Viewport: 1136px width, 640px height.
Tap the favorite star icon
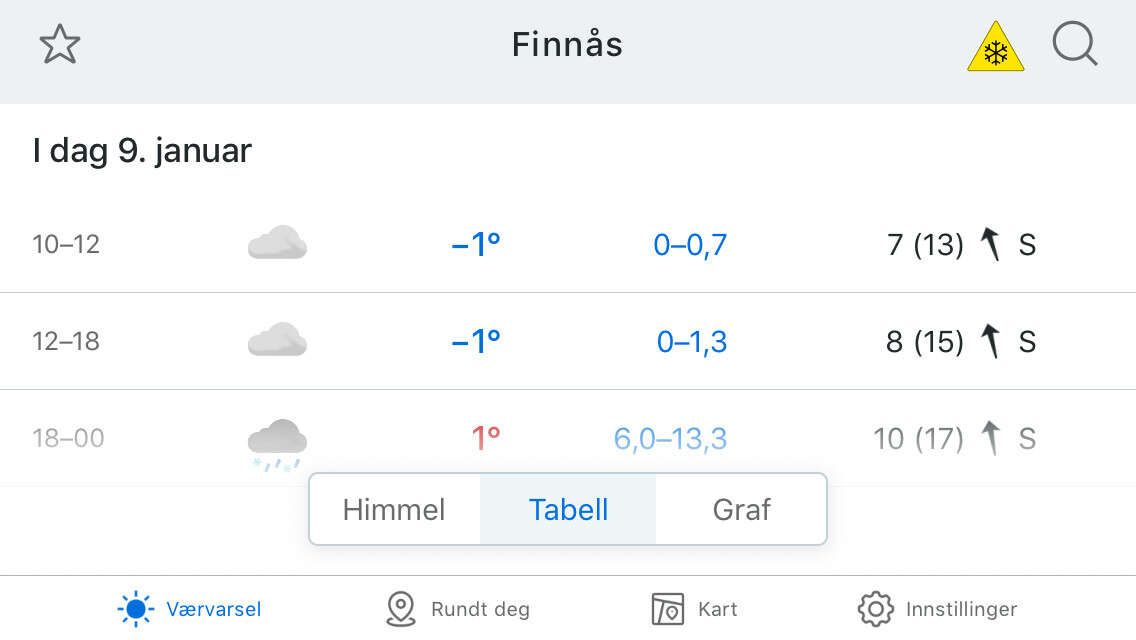pos(59,46)
